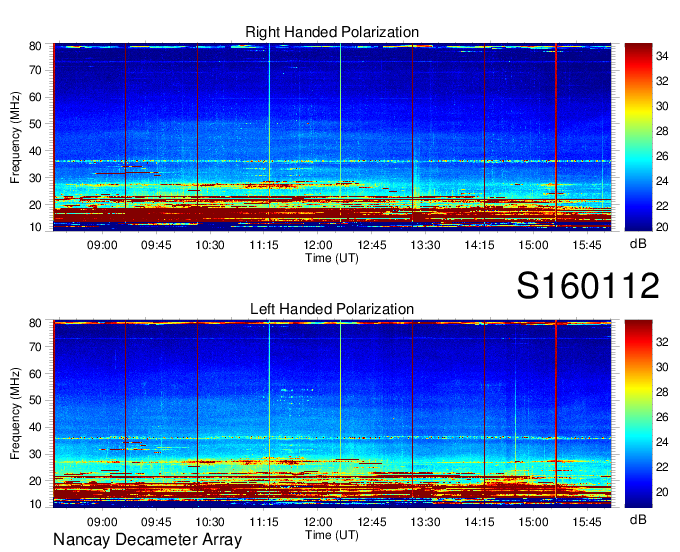Click the 09:00 tick under Right Handed plot
The height and width of the screenshot is (552, 680).
(x=102, y=245)
